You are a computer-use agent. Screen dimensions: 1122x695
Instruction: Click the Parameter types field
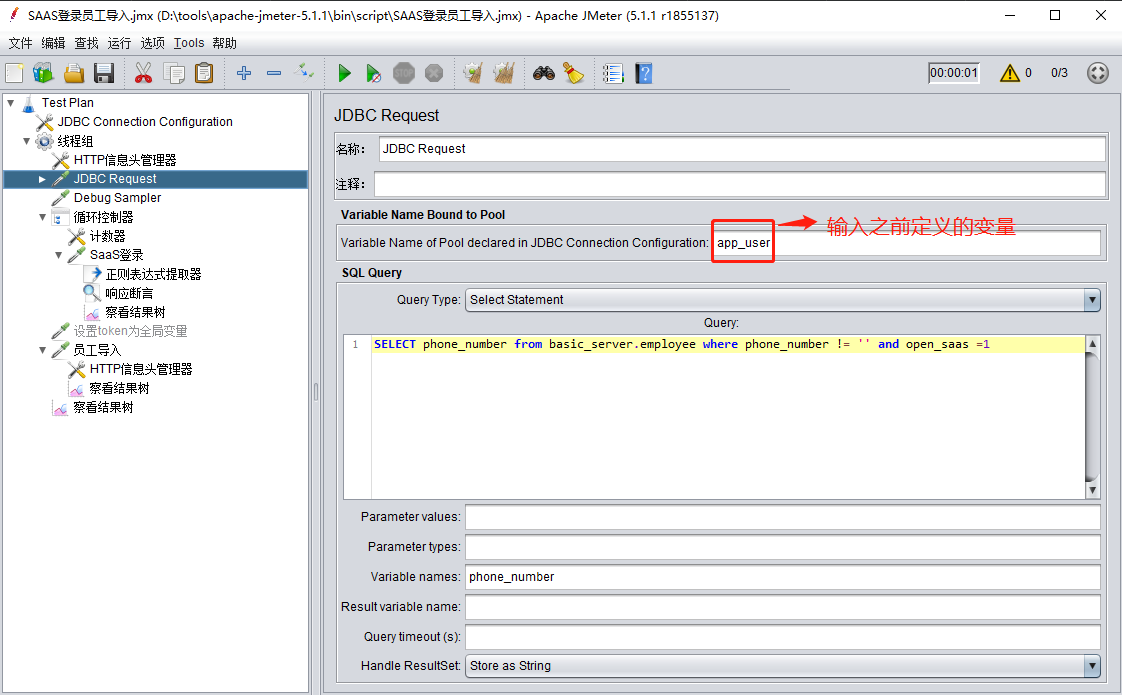[783, 547]
